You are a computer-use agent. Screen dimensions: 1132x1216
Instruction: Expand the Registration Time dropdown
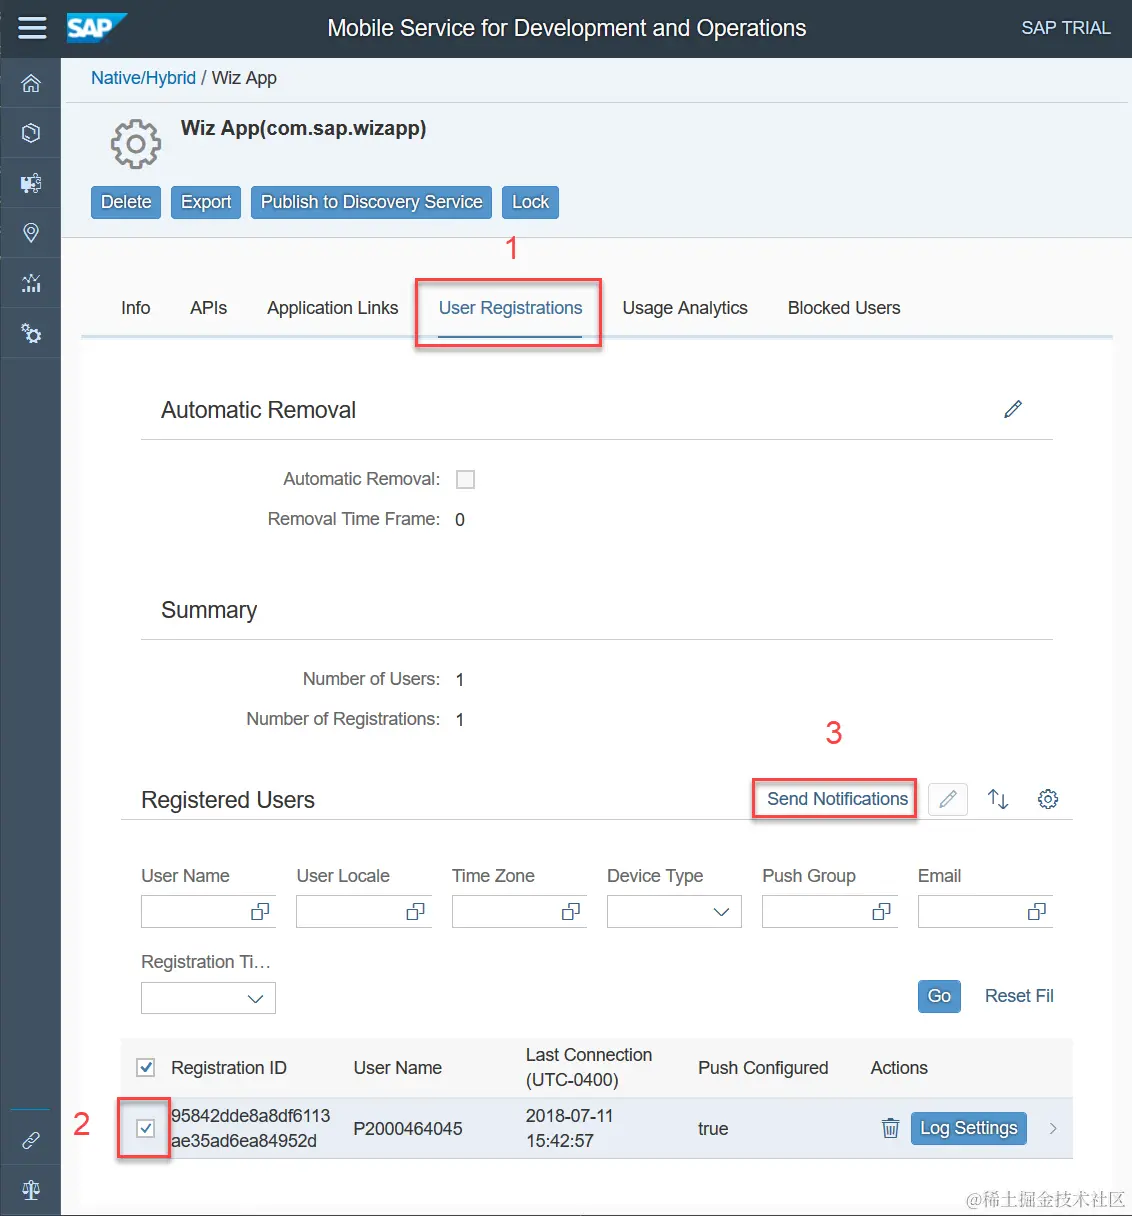click(255, 998)
